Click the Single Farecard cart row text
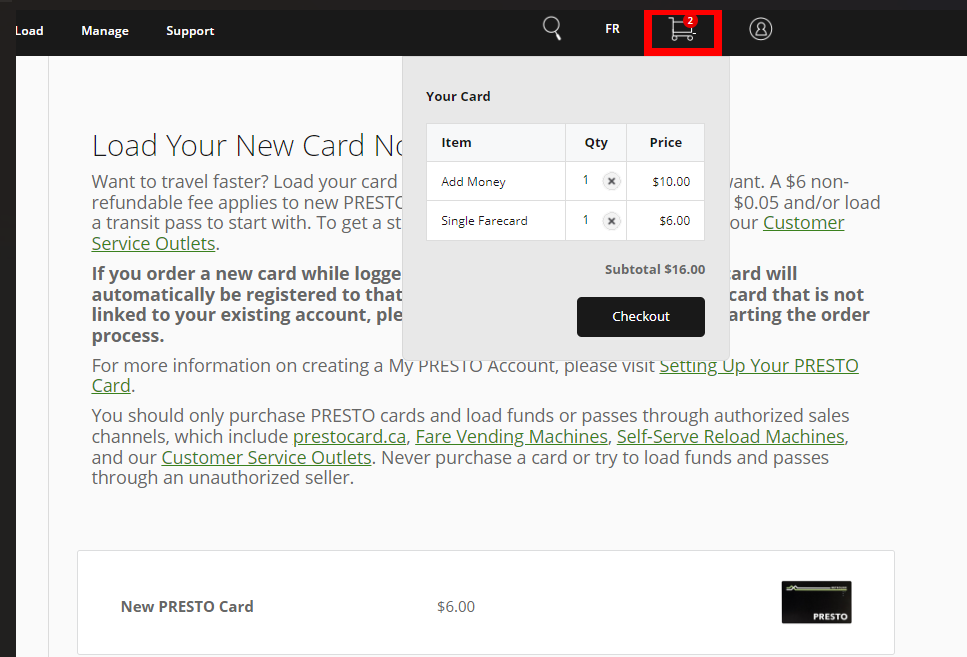Viewport: 967px width, 657px height. pos(484,221)
